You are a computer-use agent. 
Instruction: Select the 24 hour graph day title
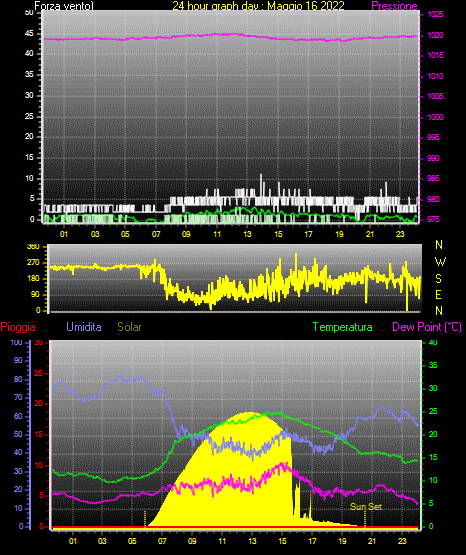(258, 6)
